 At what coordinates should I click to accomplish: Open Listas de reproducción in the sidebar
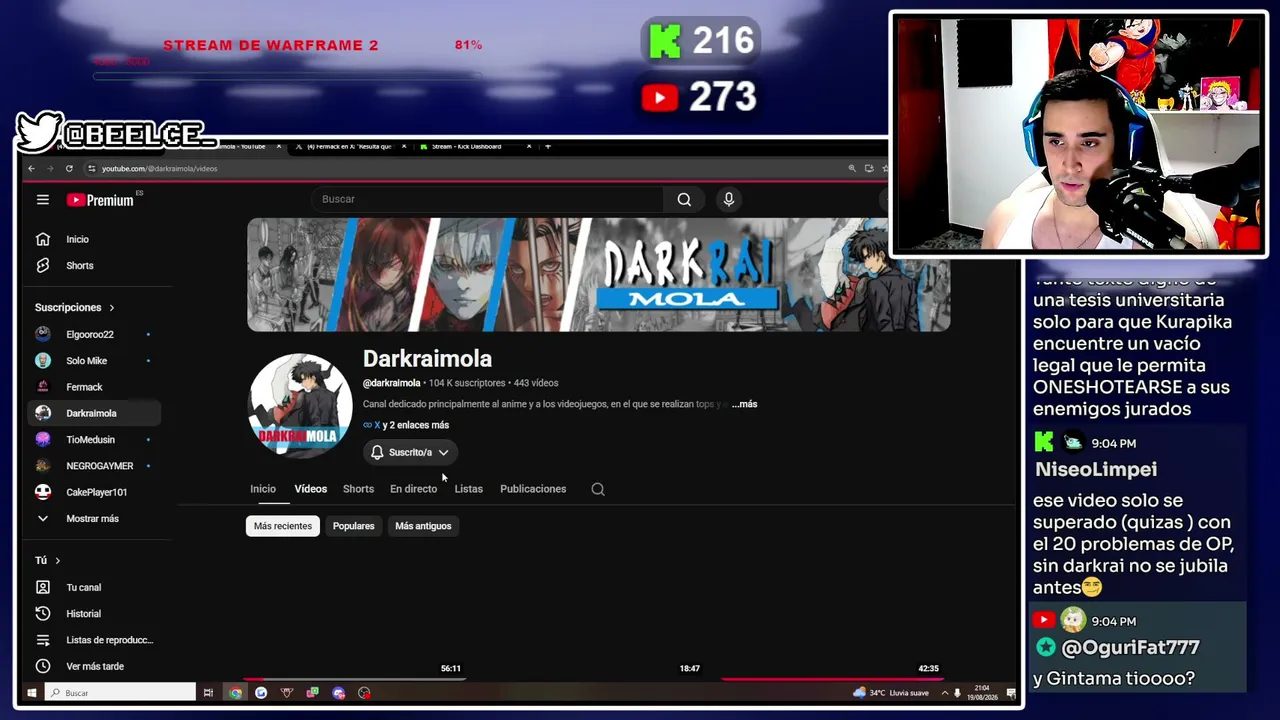tap(93, 640)
